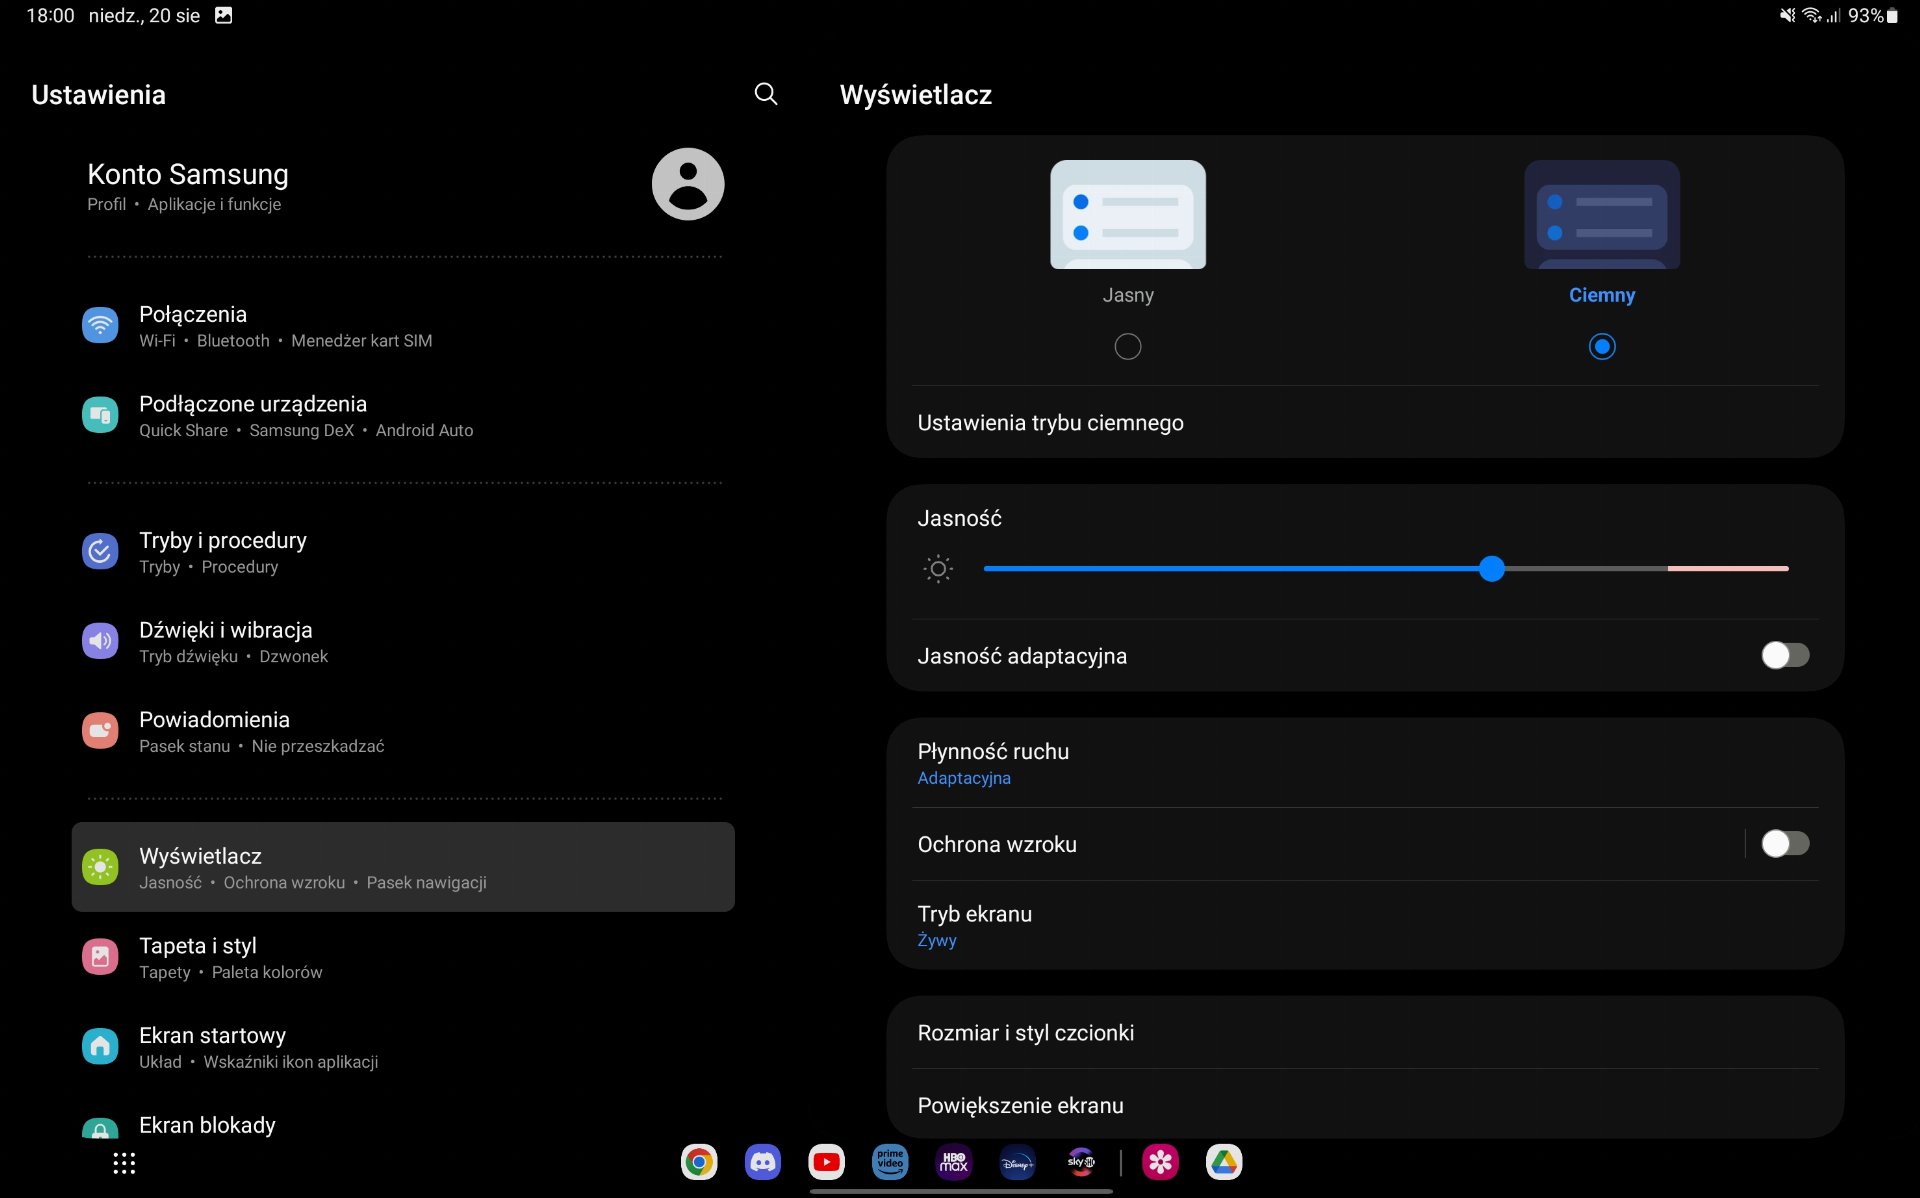This screenshot has height=1198, width=1920.
Task: Launch Chrome from the taskbar
Action: tap(699, 1162)
